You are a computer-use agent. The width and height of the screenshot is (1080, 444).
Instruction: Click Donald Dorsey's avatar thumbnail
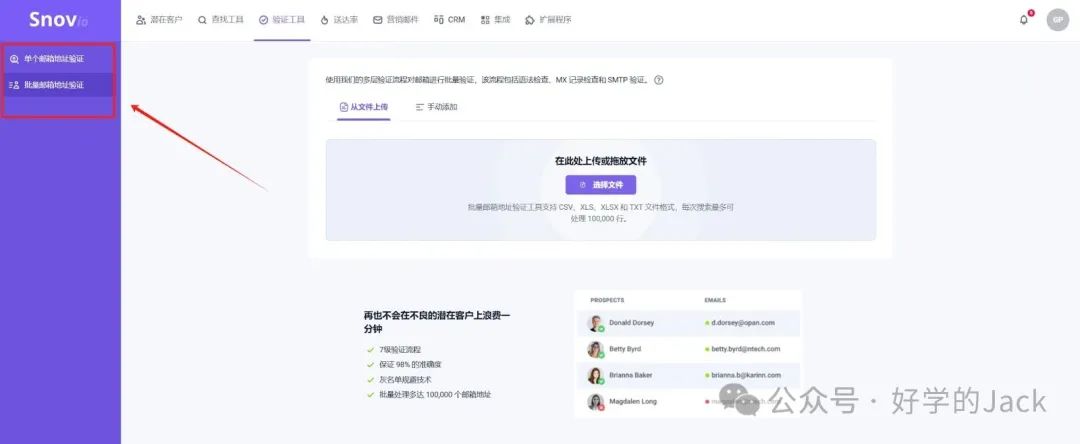(595, 324)
